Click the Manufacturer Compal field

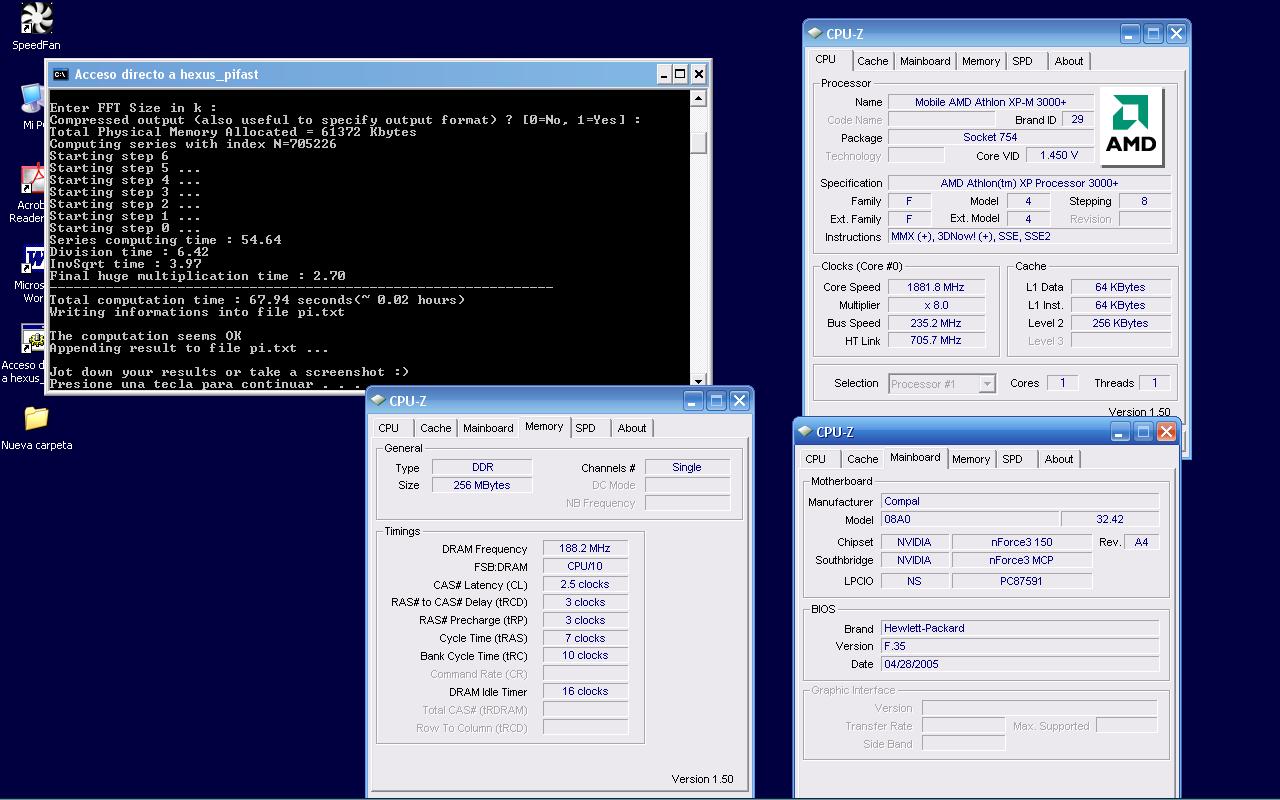coord(1019,502)
